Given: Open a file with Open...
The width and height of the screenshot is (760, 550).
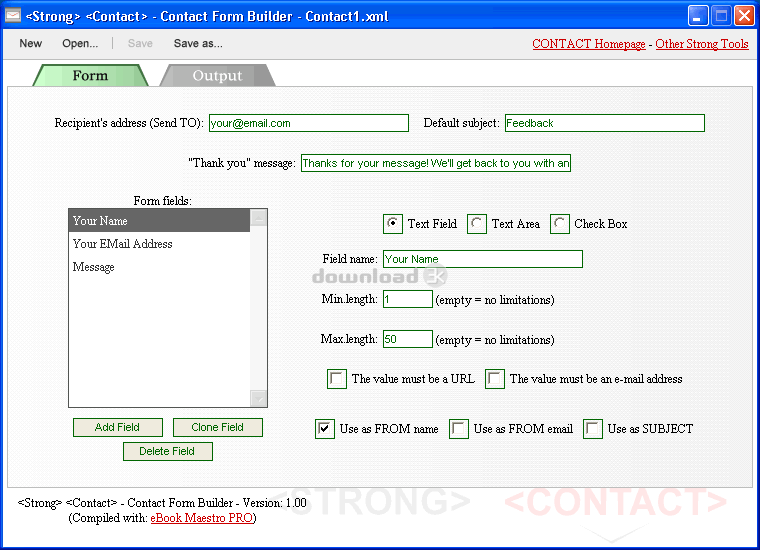Looking at the screenshot, I should pyautogui.click(x=80, y=44).
